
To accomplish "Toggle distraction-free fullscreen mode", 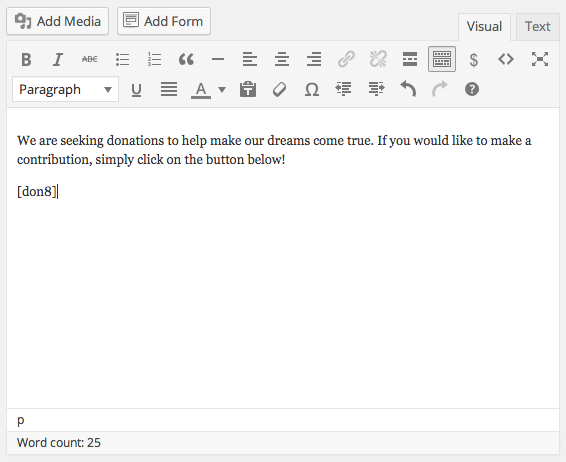I will (540, 59).
